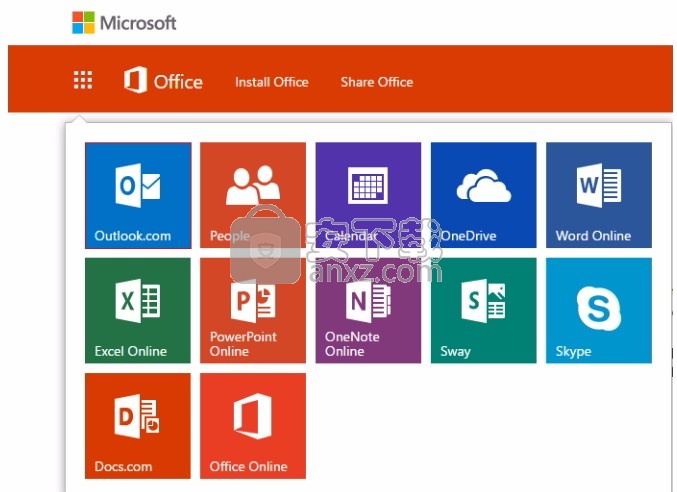Screen dimensions: 677x492
Task: Open the Sway tile
Action: (484, 311)
